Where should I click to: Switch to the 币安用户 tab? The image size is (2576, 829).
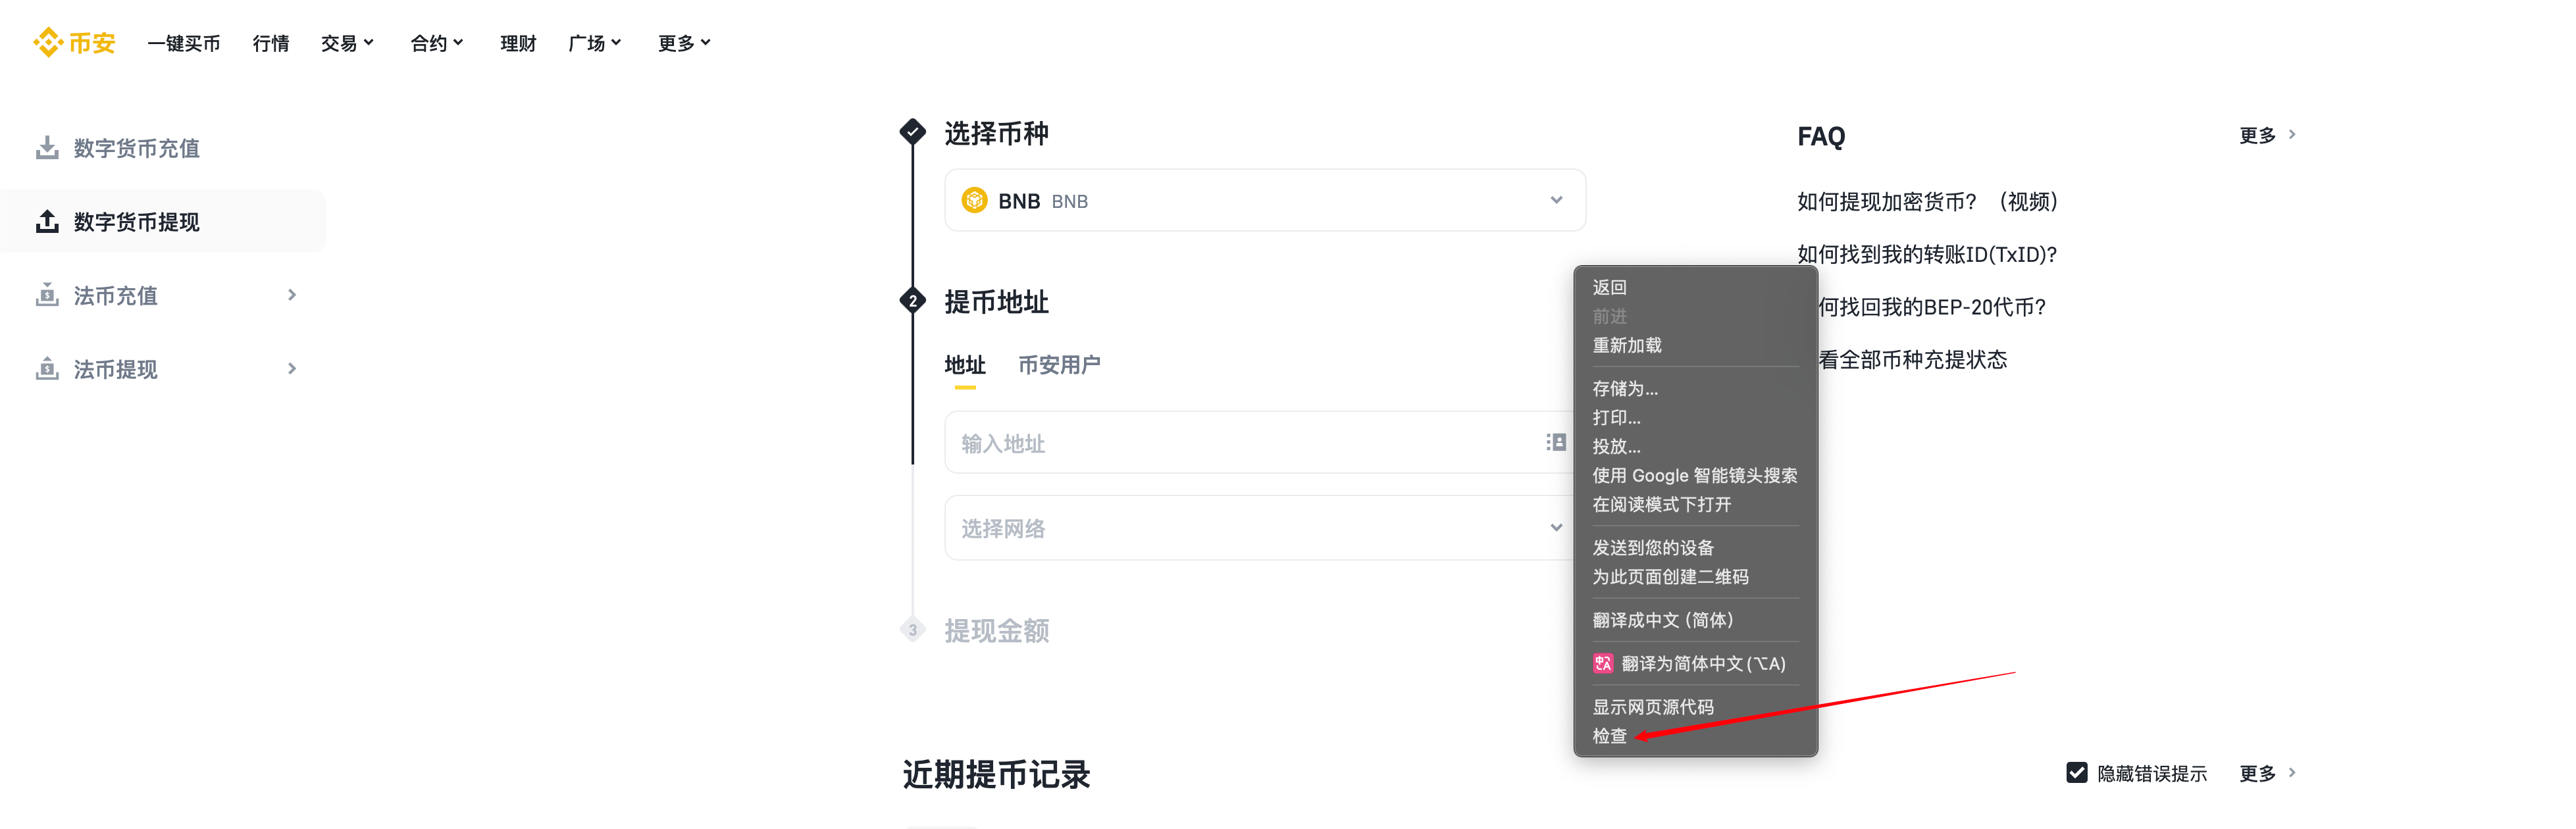[x=1058, y=365]
